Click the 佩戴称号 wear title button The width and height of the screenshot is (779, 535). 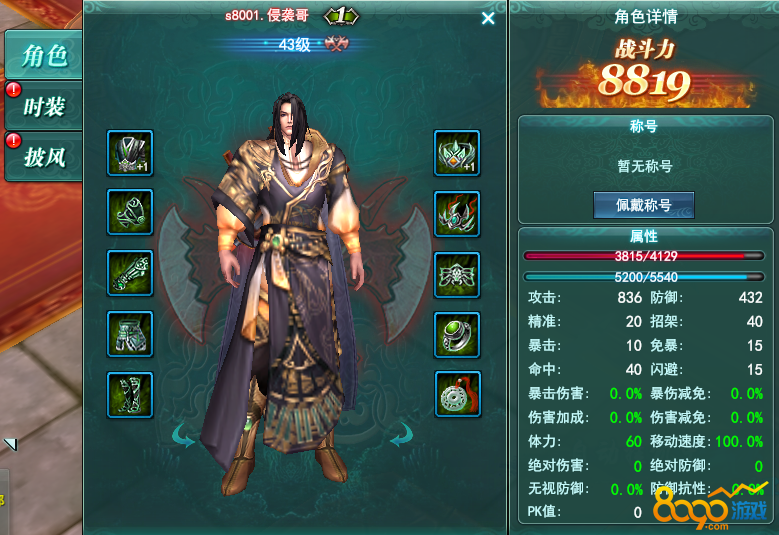click(x=644, y=205)
